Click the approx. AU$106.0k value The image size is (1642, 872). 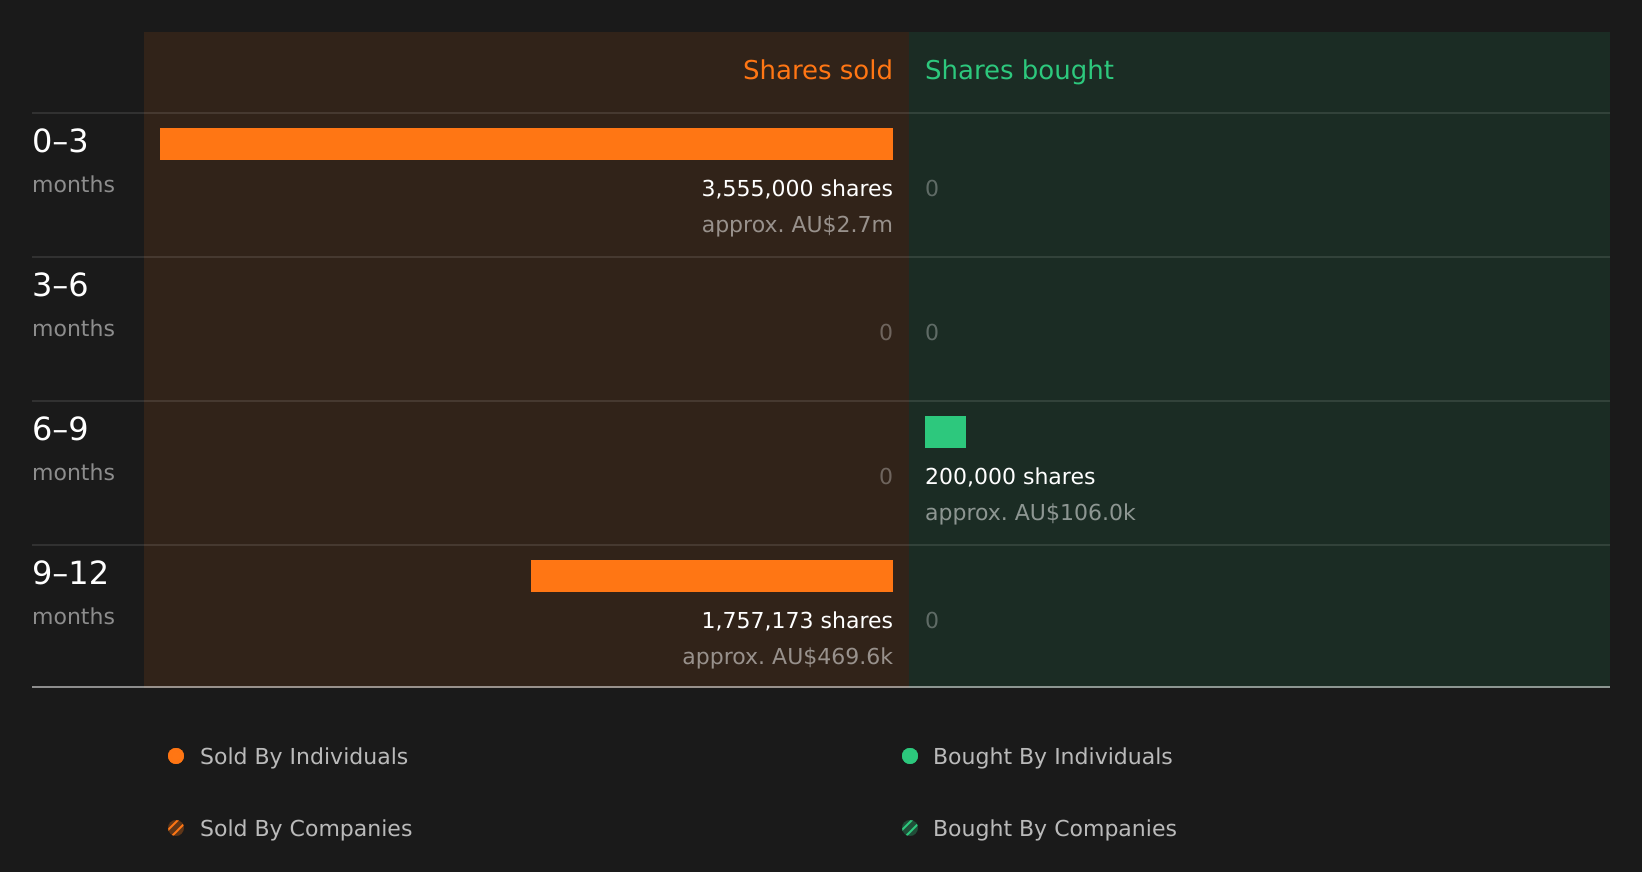click(1030, 512)
